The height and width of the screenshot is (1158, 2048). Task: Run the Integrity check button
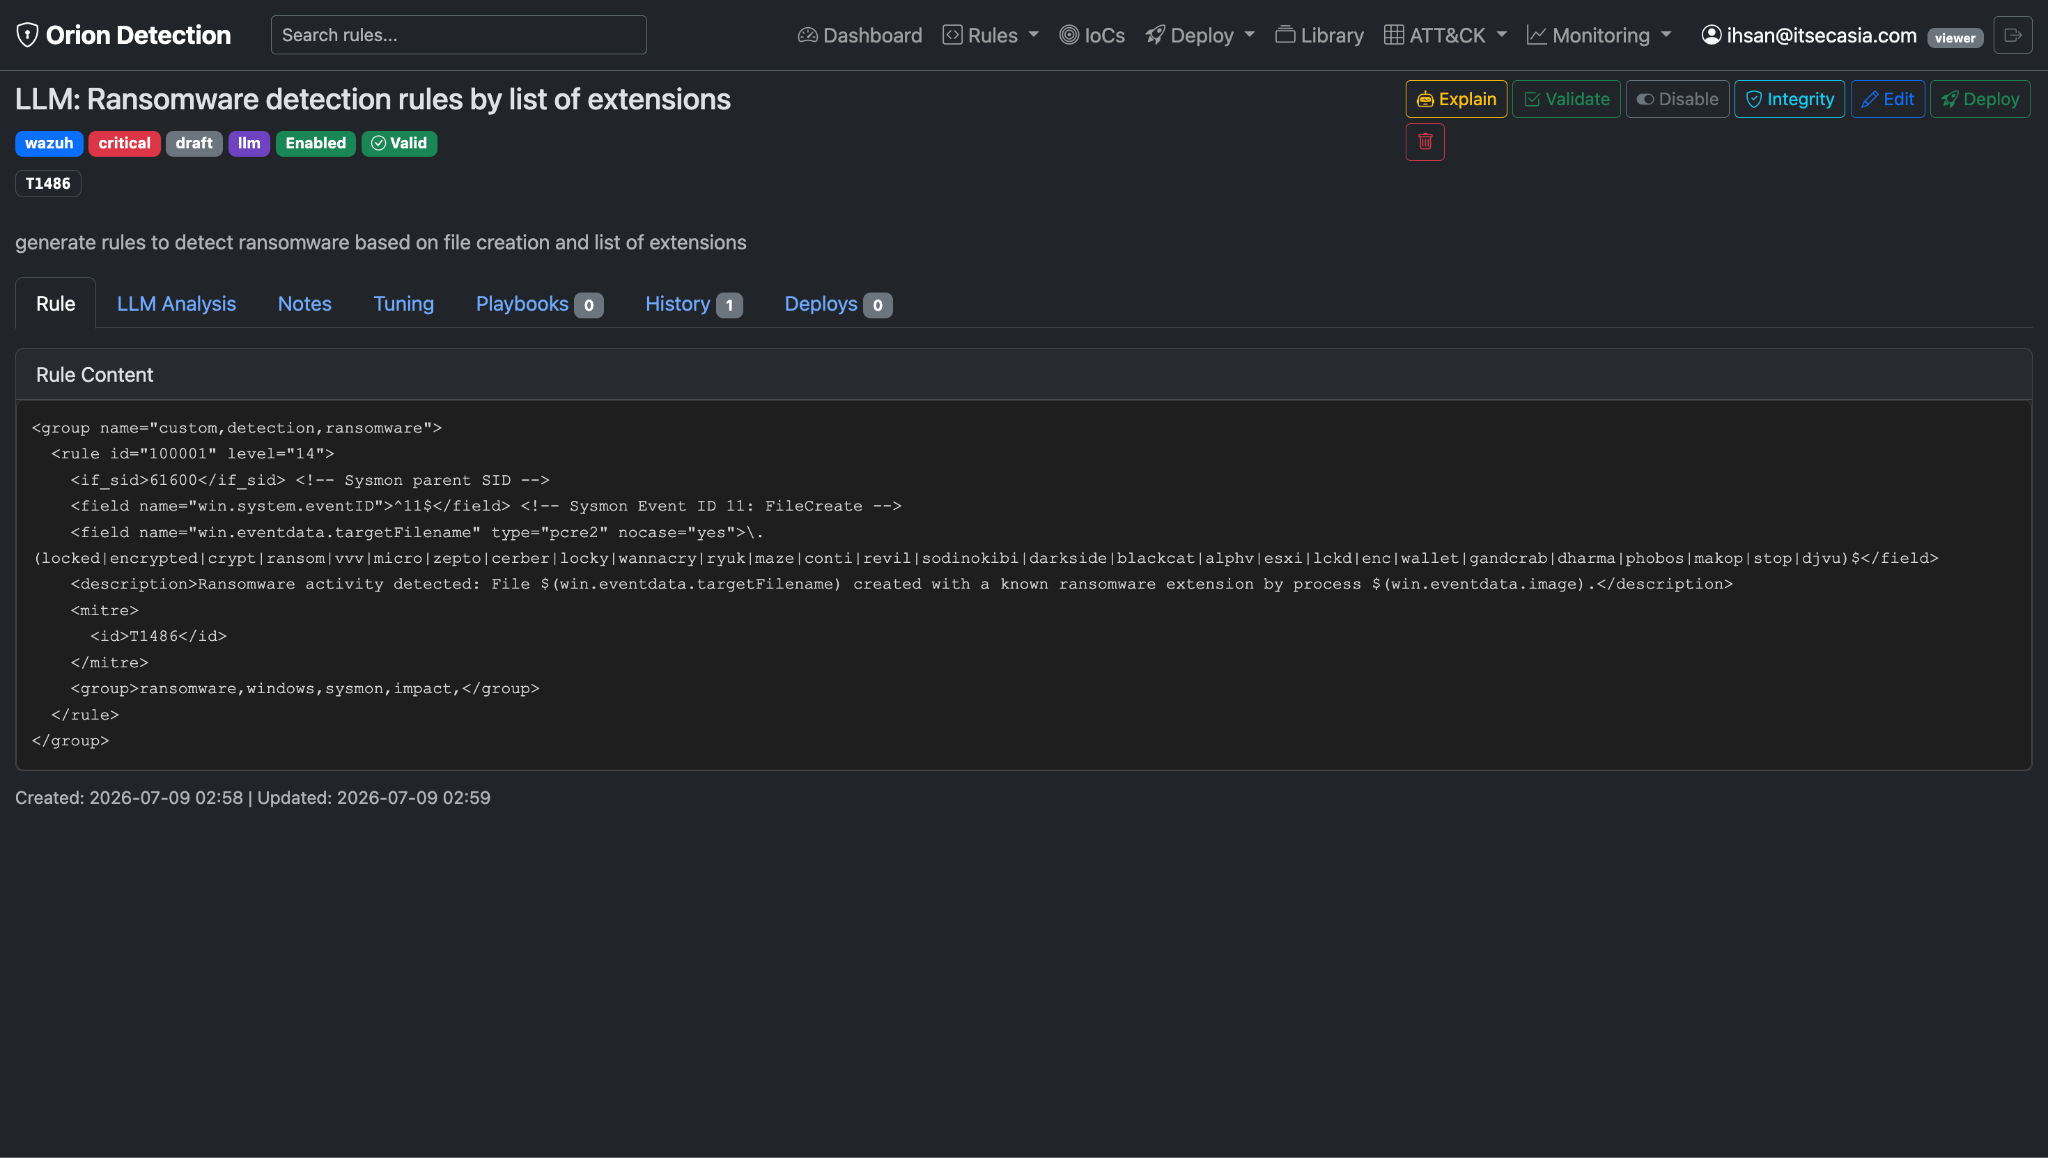coord(1789,99)
